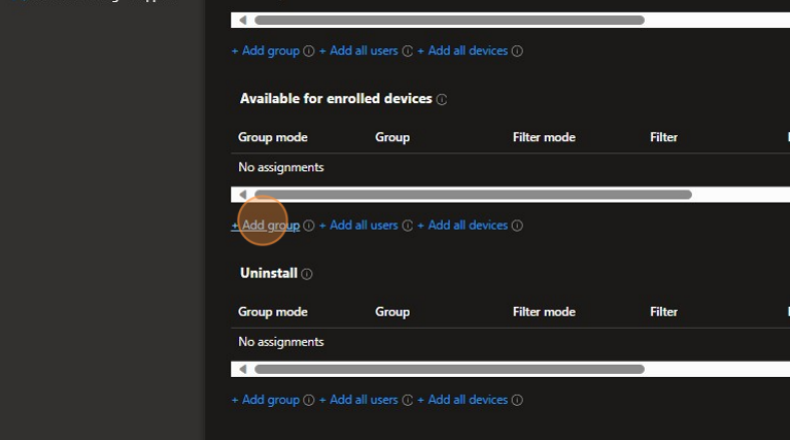Click info icon after Add all devices under Available for enrolled devices
The height and width of the screenshot is (440, 790).
(x=517, y=226)
